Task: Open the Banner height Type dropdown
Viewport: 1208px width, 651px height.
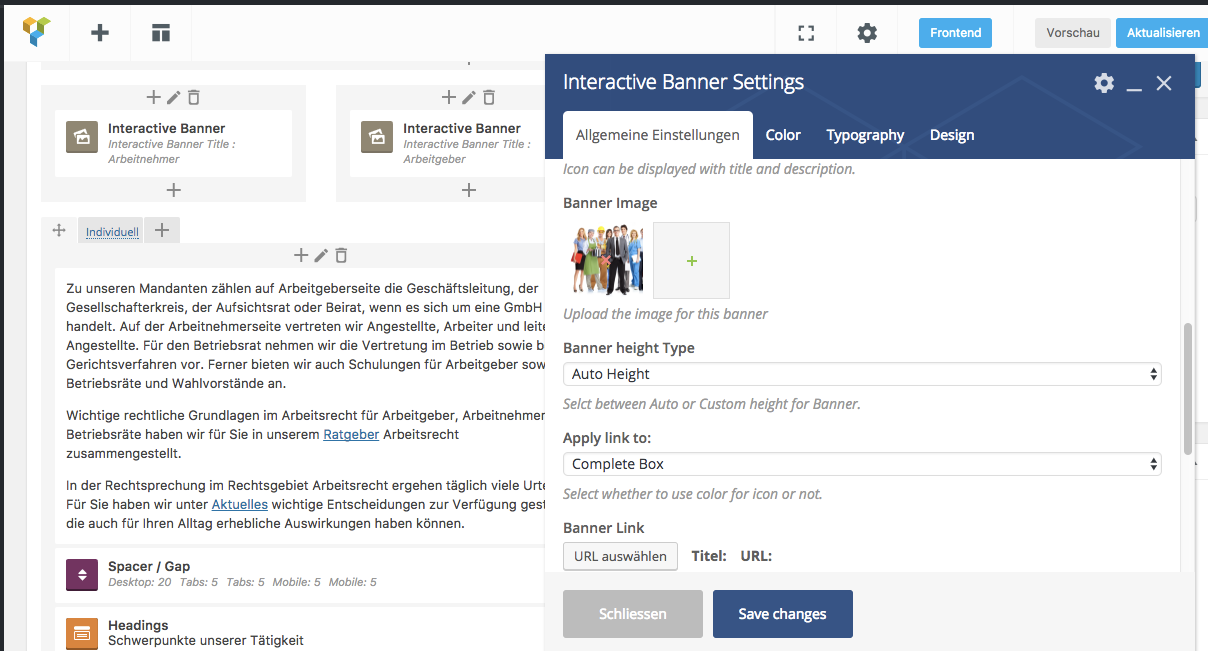Action: (862, 374)
